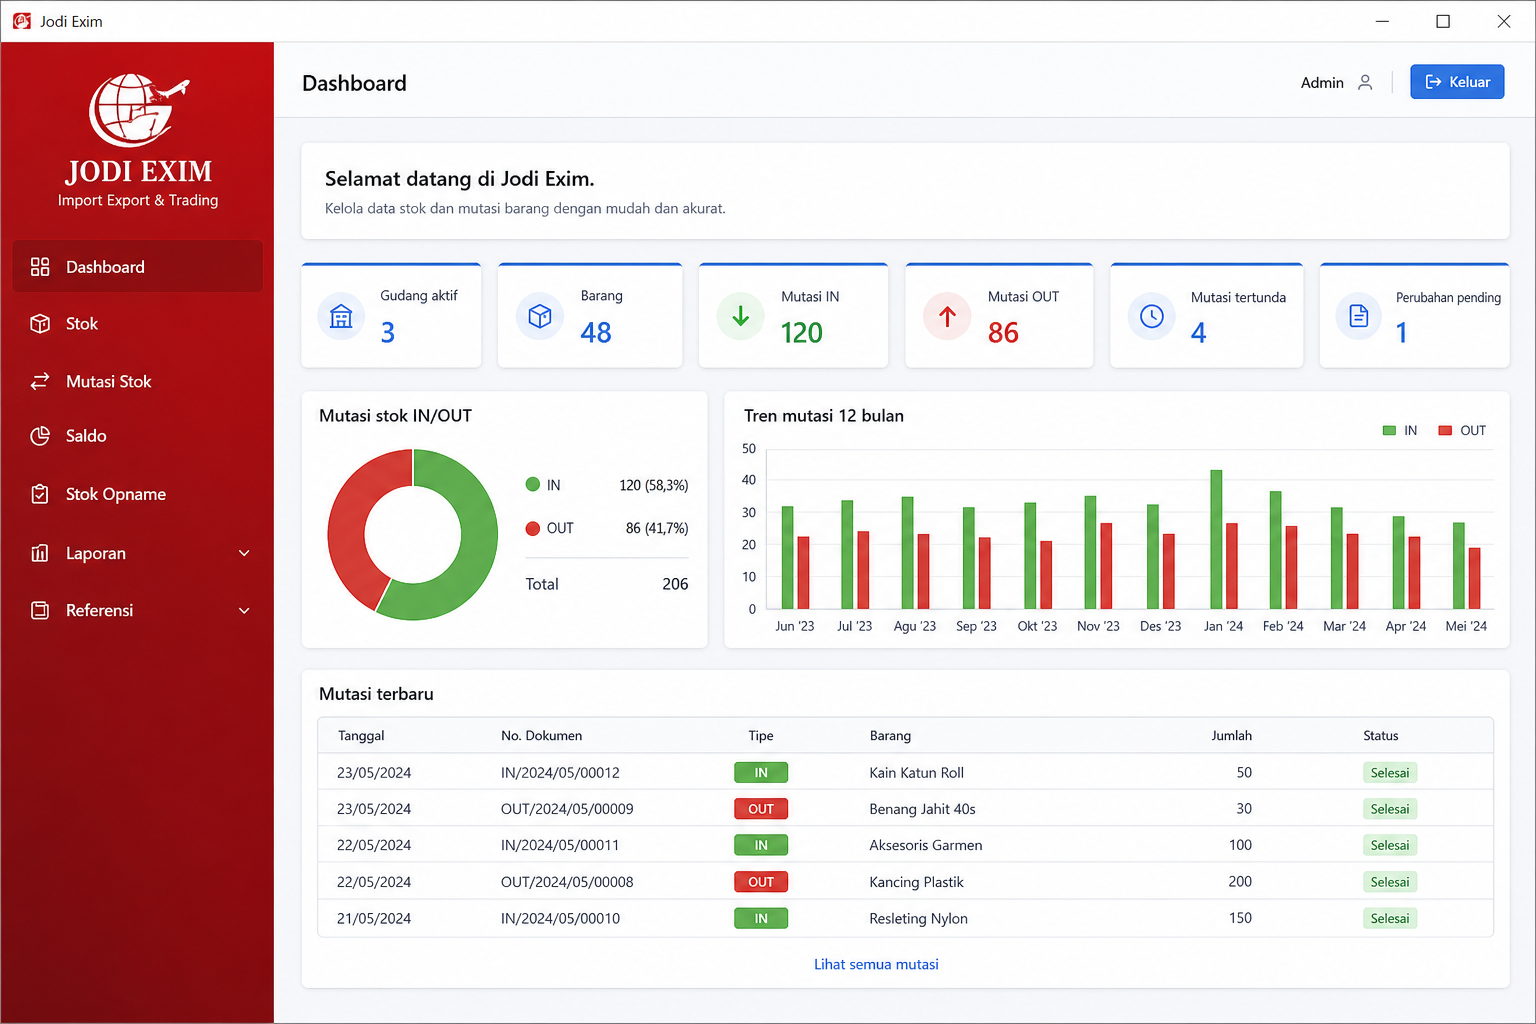This screenshot has height=1024, width=1536.
Task: Click the Mutasi OUT up-arrow icon
Action: coord(947,316)
